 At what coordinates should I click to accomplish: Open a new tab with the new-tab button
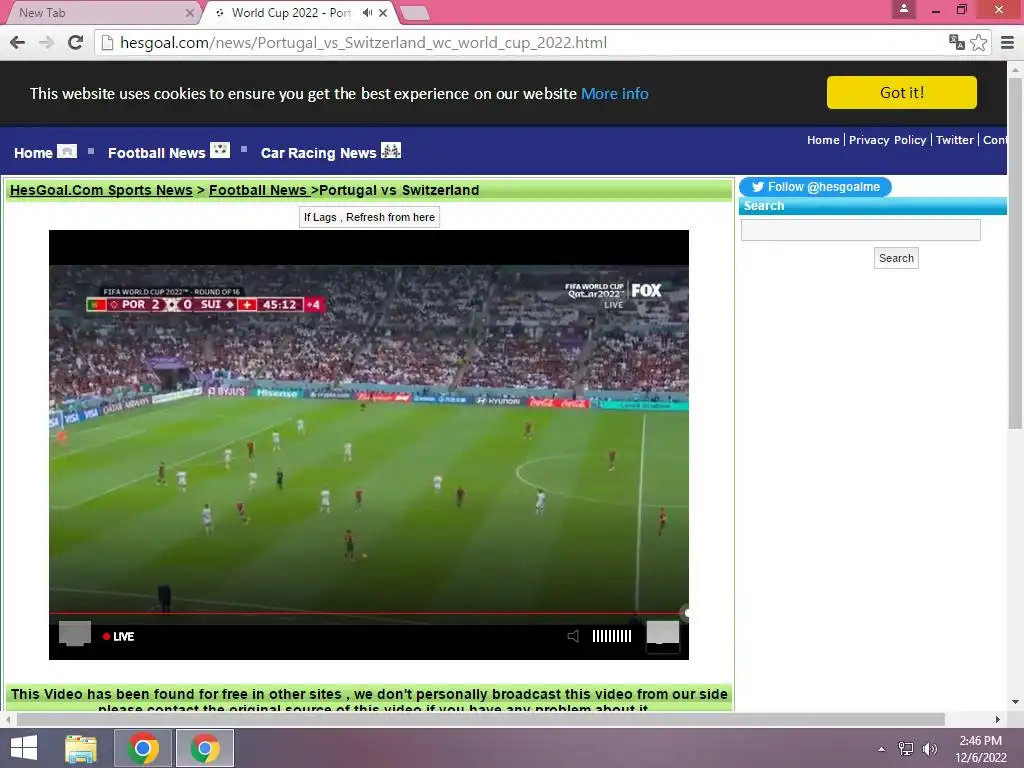point(414,12)
